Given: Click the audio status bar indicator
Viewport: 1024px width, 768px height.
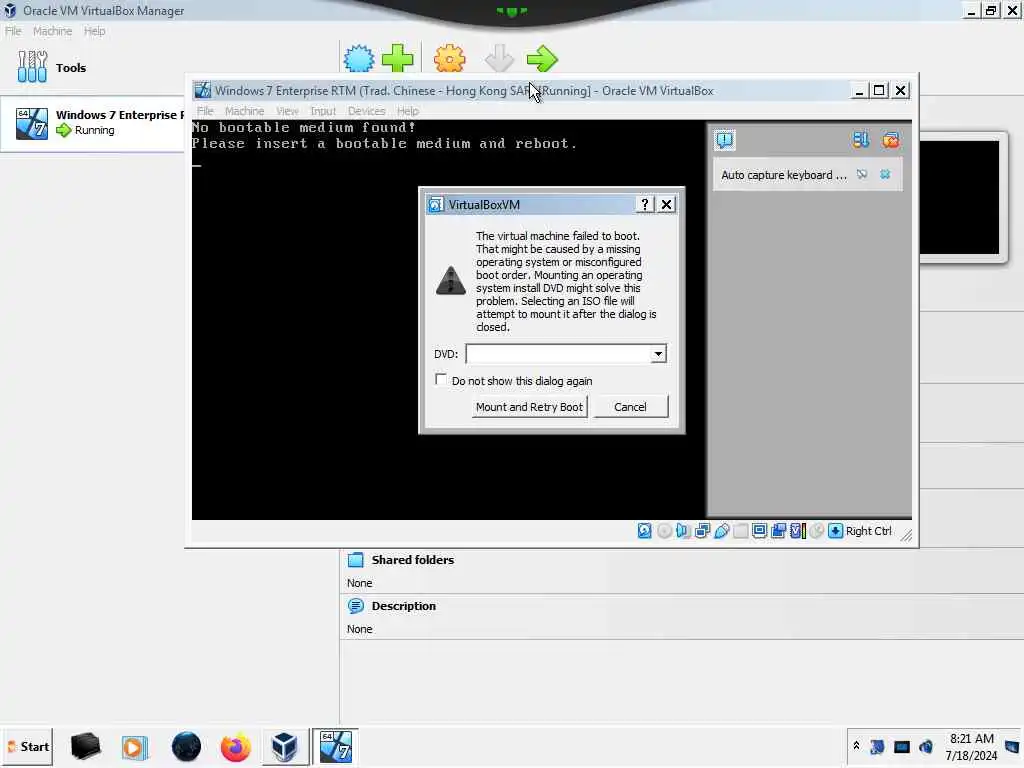Looking at the screenshot, I should [x=683, y=531].
